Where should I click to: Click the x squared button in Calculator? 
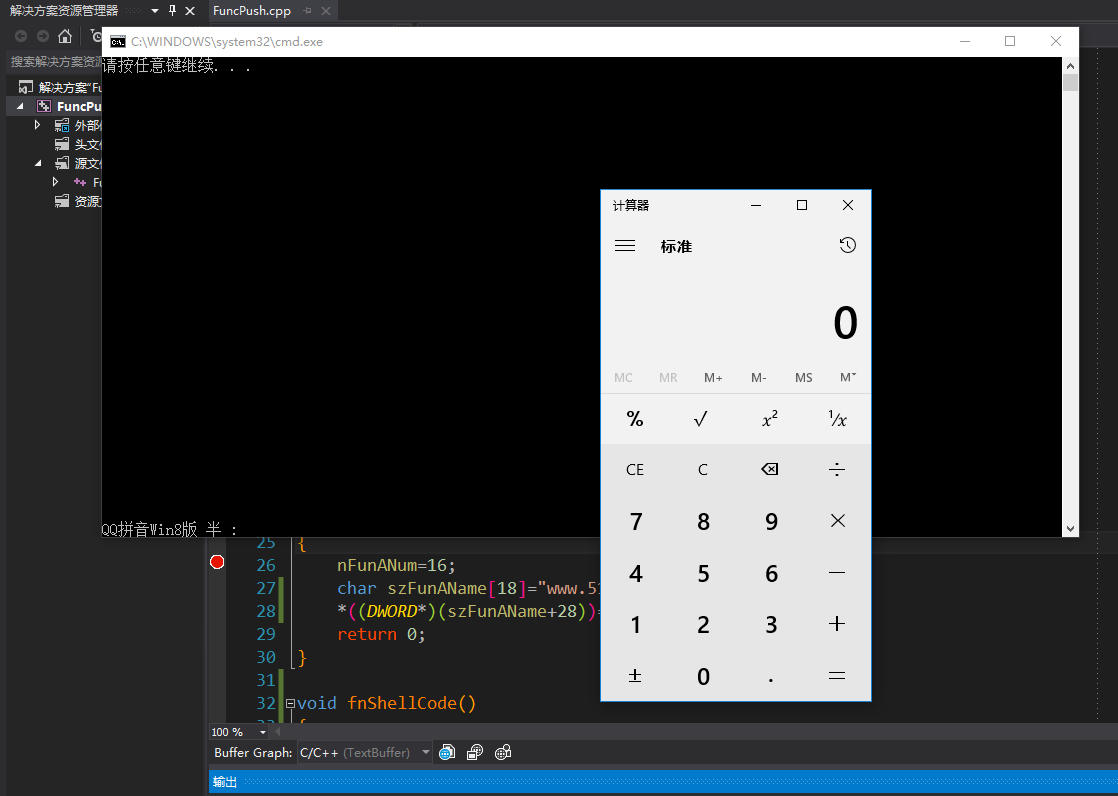pyautogui.click(x=770, y=419)
